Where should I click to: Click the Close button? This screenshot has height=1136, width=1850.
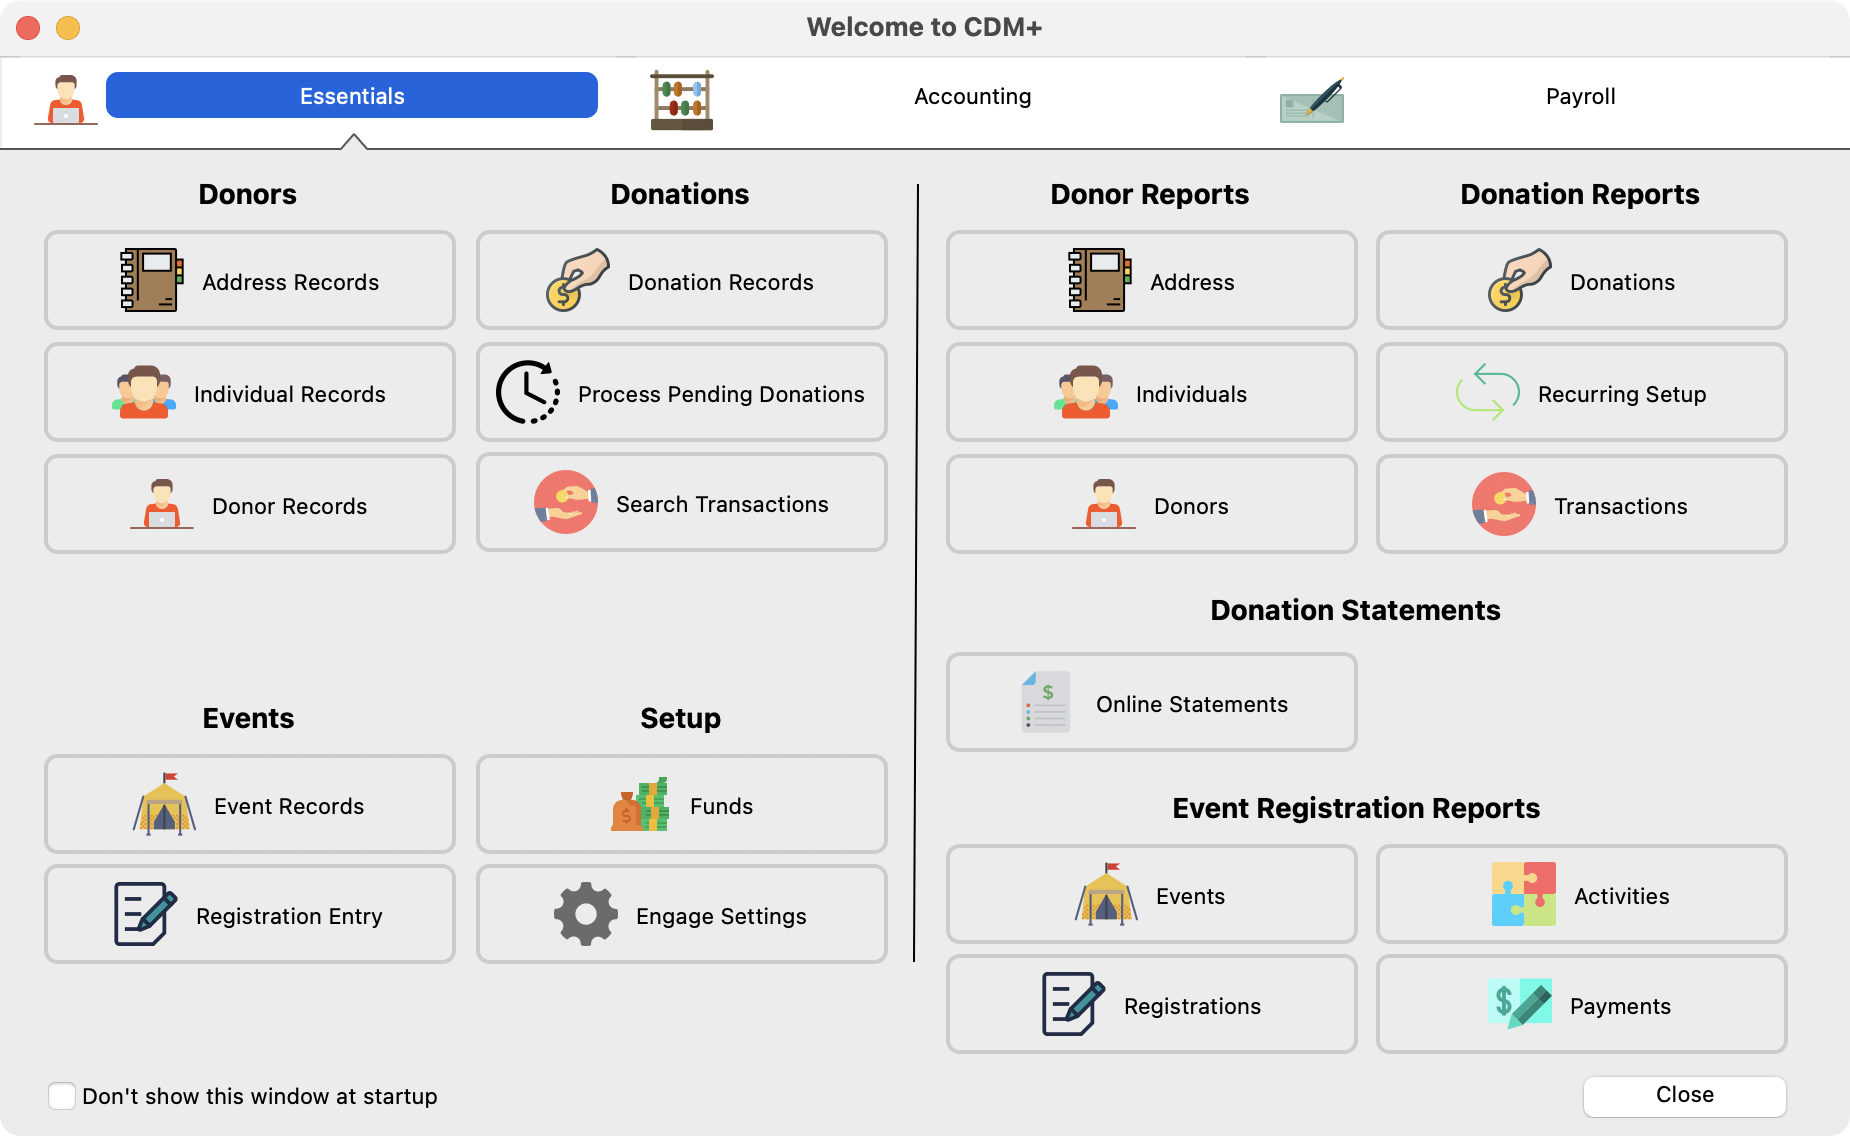[1684, 1095]
